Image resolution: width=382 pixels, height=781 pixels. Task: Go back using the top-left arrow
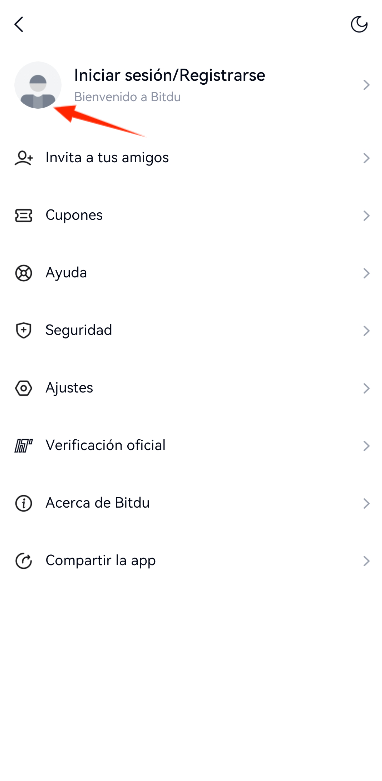pos(19,24)
